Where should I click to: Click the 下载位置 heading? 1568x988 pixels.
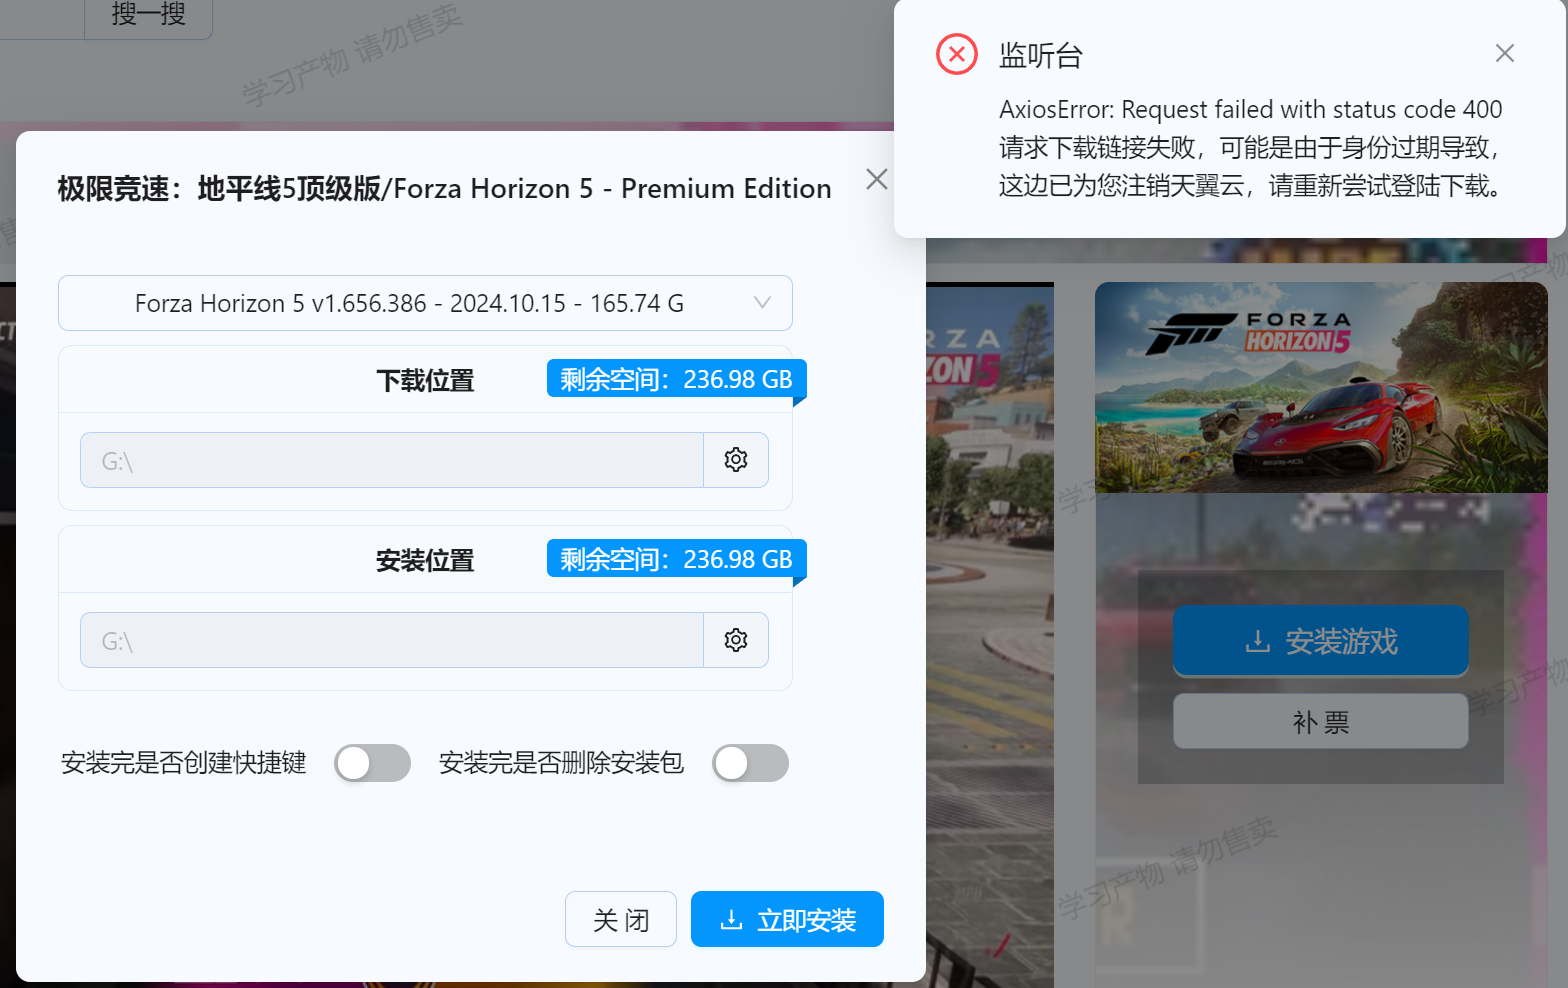pos(425,381)
